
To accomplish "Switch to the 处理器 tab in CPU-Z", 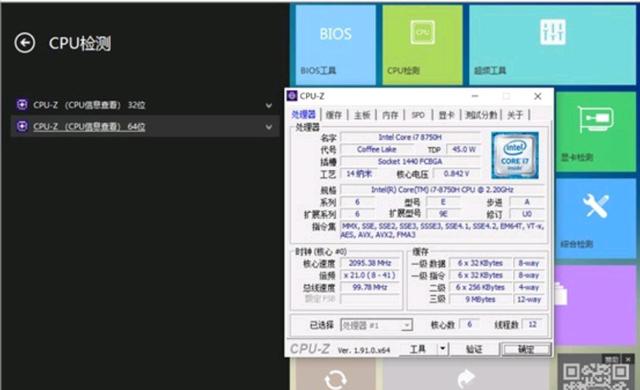I will click(x=304, y=115).
